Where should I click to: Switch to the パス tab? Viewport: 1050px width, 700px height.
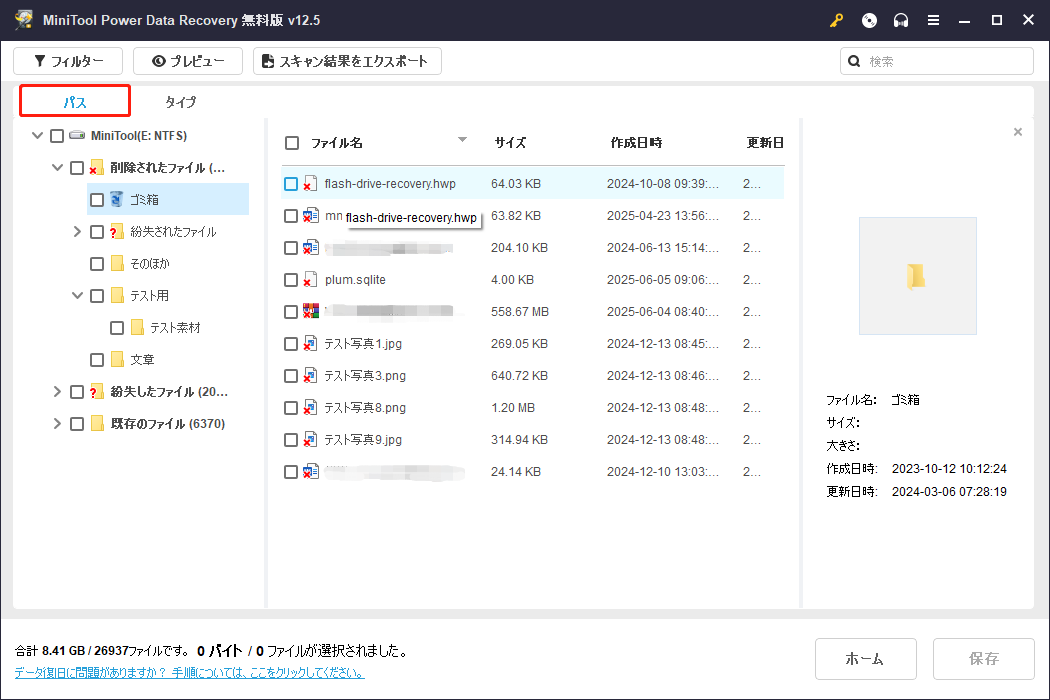pyautogui.click(x=74, y=102)
